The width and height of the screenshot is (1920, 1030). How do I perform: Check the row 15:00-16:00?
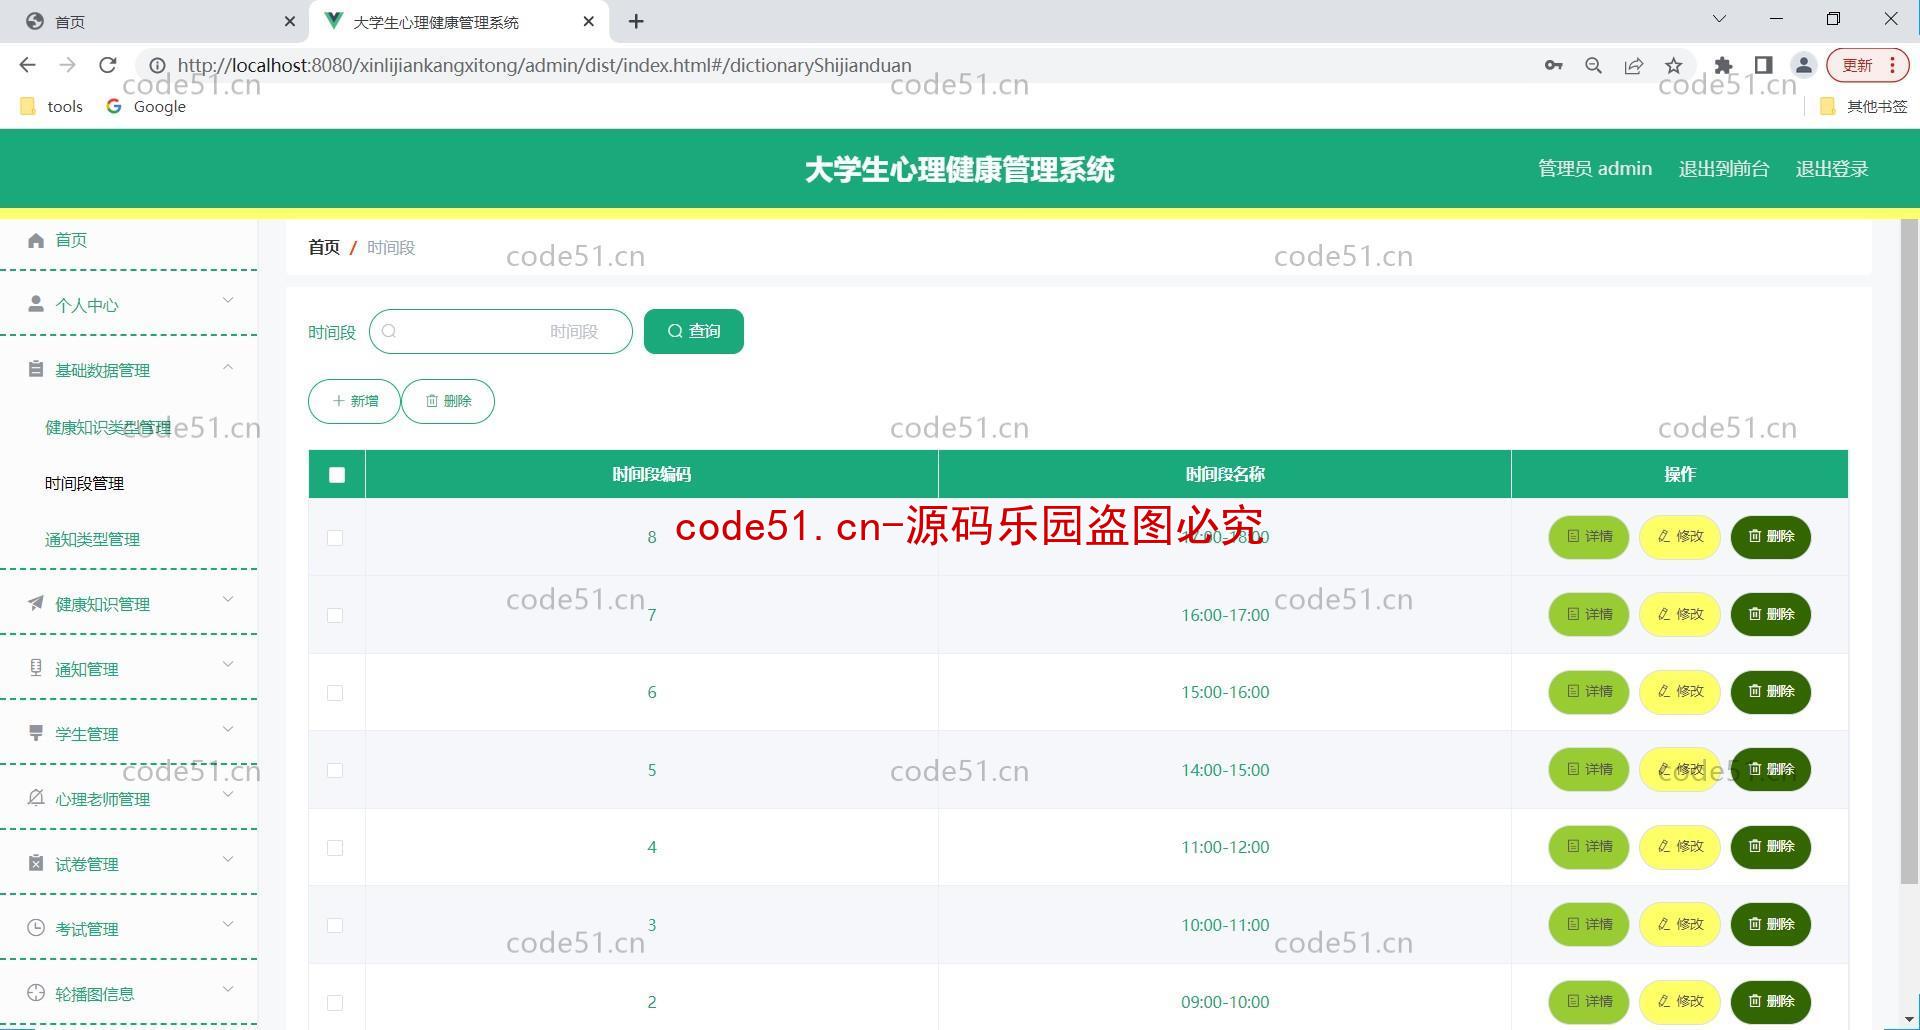pyautogui.click(x=335, y=693)
